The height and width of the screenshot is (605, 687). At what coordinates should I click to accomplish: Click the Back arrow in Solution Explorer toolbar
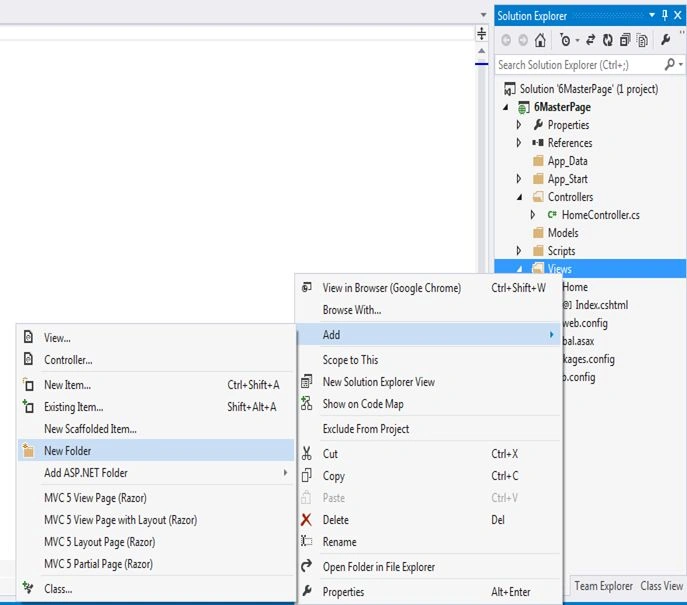pyautogui.click(x=506, y=40)
